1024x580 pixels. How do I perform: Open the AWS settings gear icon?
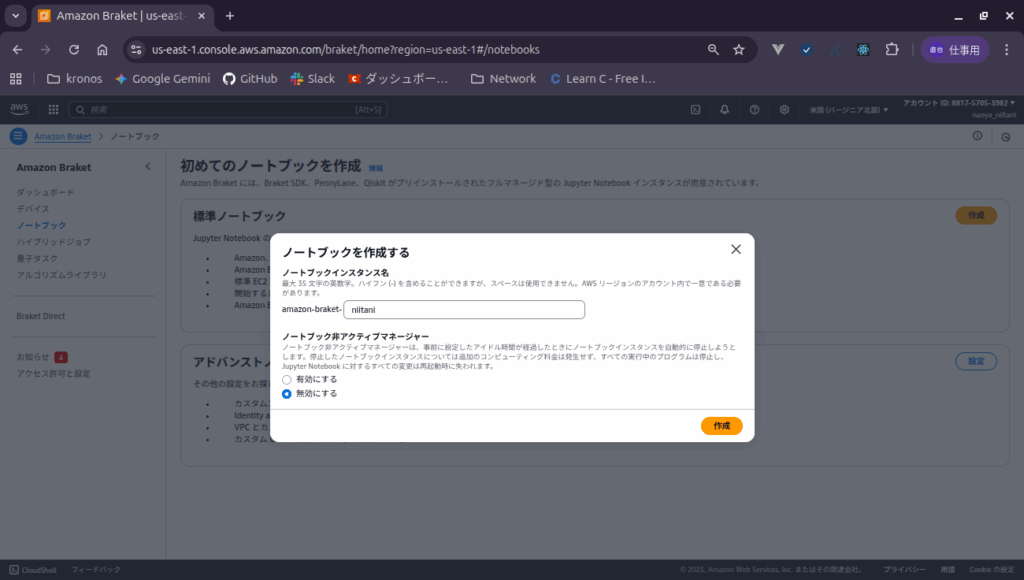pyautogui.click(x=784, y=110)
